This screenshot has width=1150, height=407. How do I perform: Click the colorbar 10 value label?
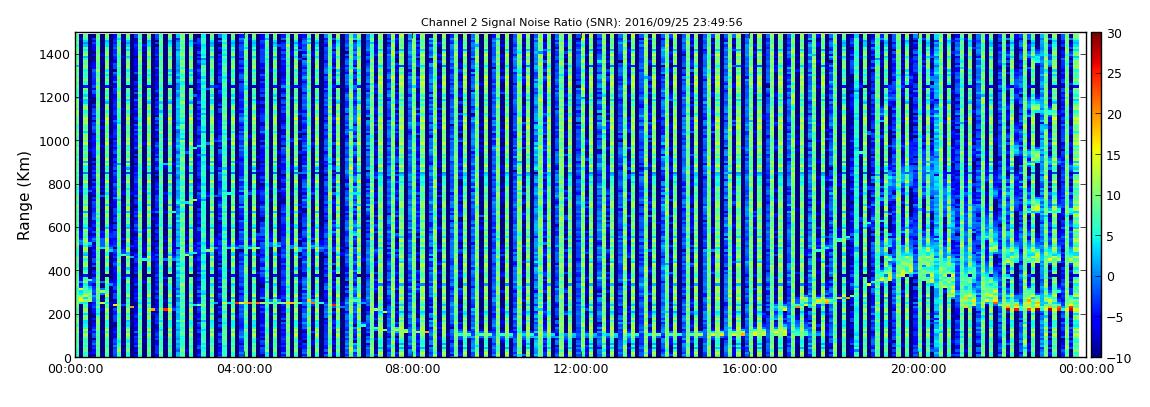click(1114, 196)
